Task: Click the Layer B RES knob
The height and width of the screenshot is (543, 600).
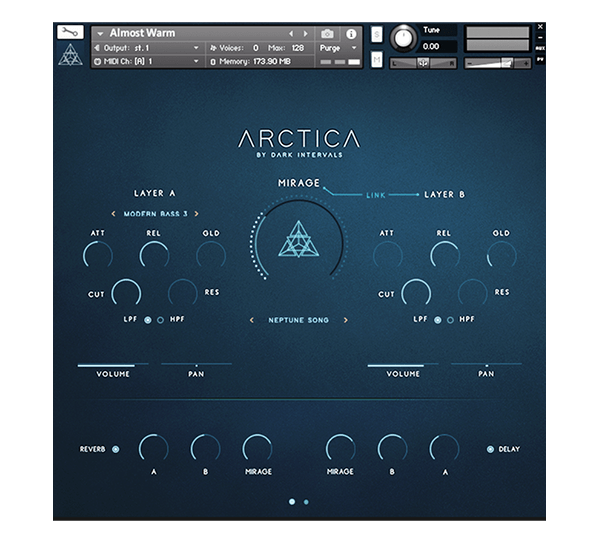Action: (473, 294)
